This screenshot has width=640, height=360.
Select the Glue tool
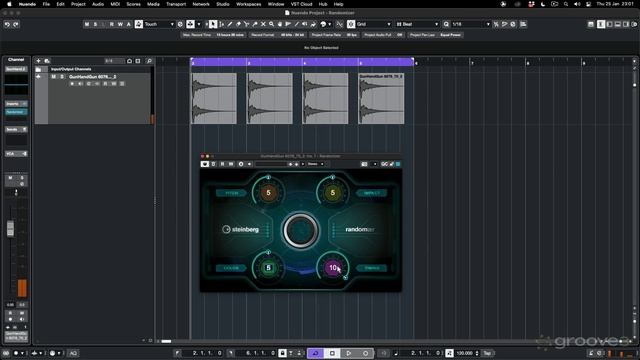pos(255,24)
